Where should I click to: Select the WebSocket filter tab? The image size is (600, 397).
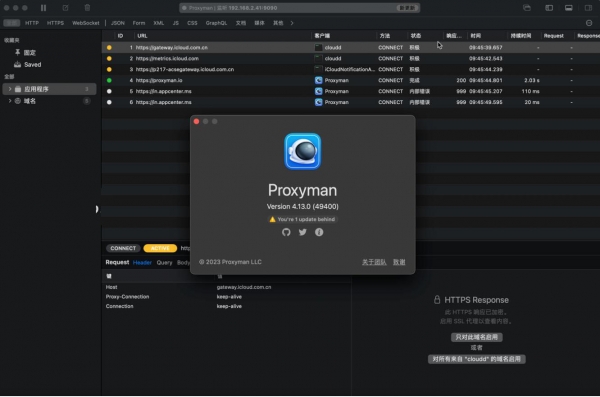pos(86,23)
